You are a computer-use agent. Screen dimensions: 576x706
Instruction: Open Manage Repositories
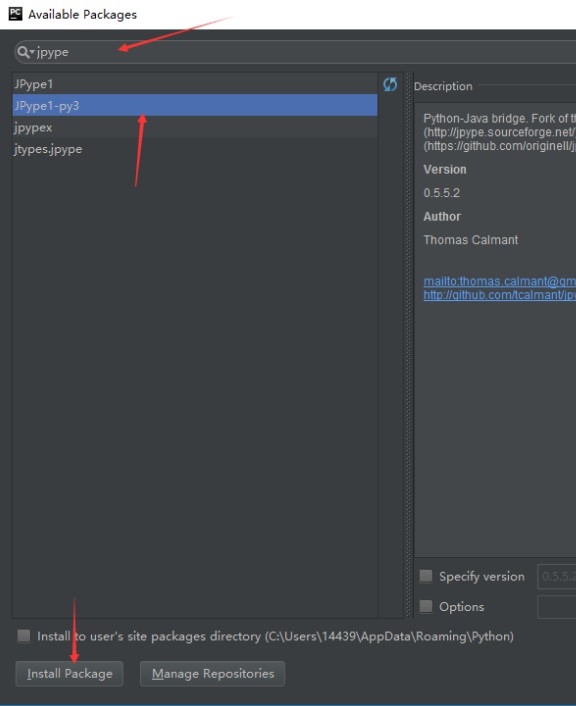(213, 674)
